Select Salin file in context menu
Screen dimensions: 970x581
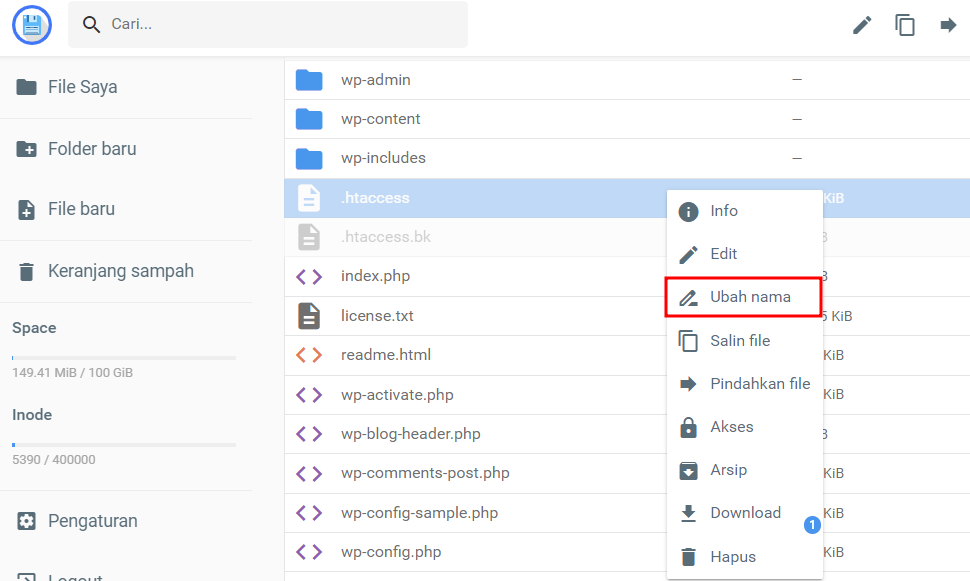click(740, 340)
